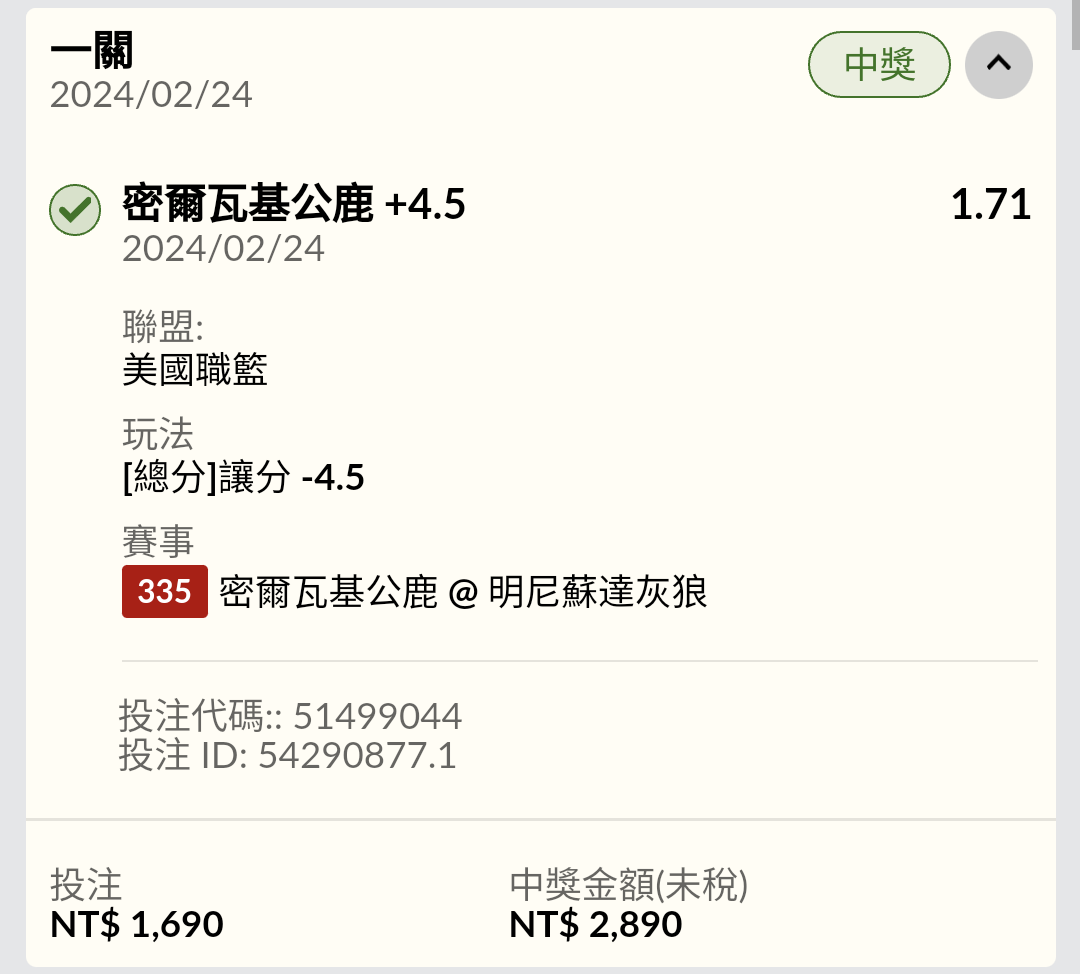Viewport: 1080px width, 974px height.
Task: Click the 密爾瓦基公鹿 +4.5 selection title
Action: [294, 204]
